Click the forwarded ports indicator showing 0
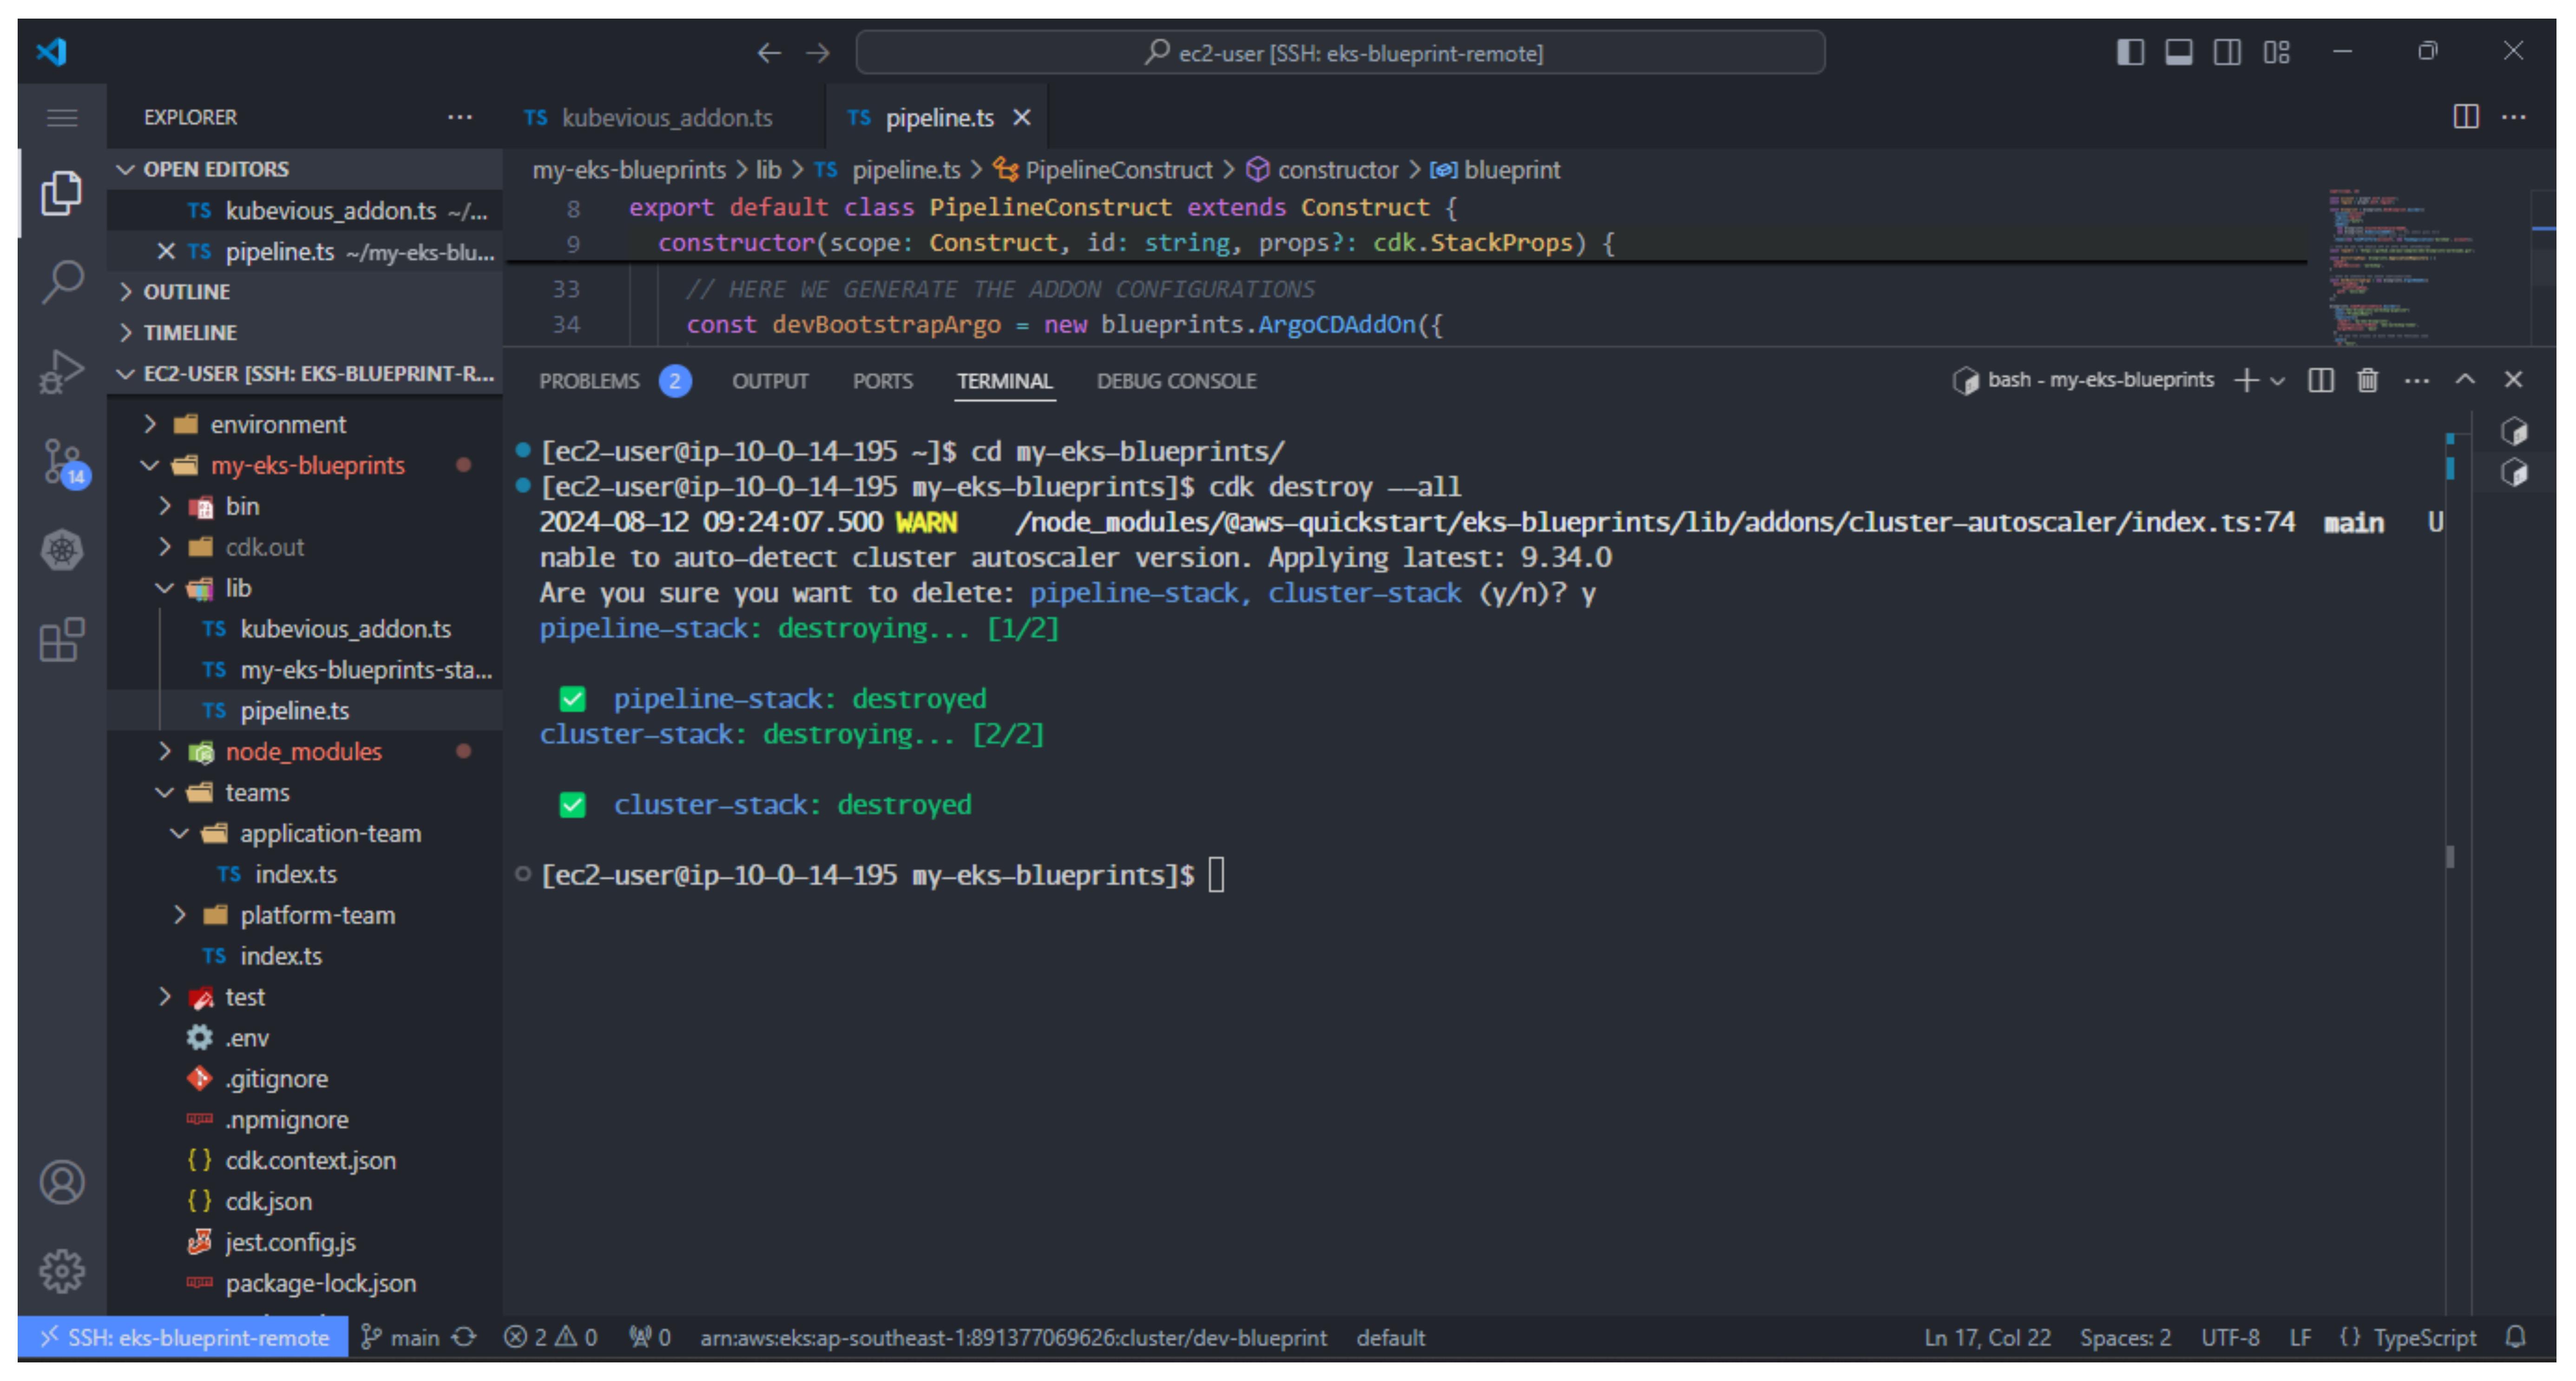This screenshot has width=2576, height=1381. 650,1338
